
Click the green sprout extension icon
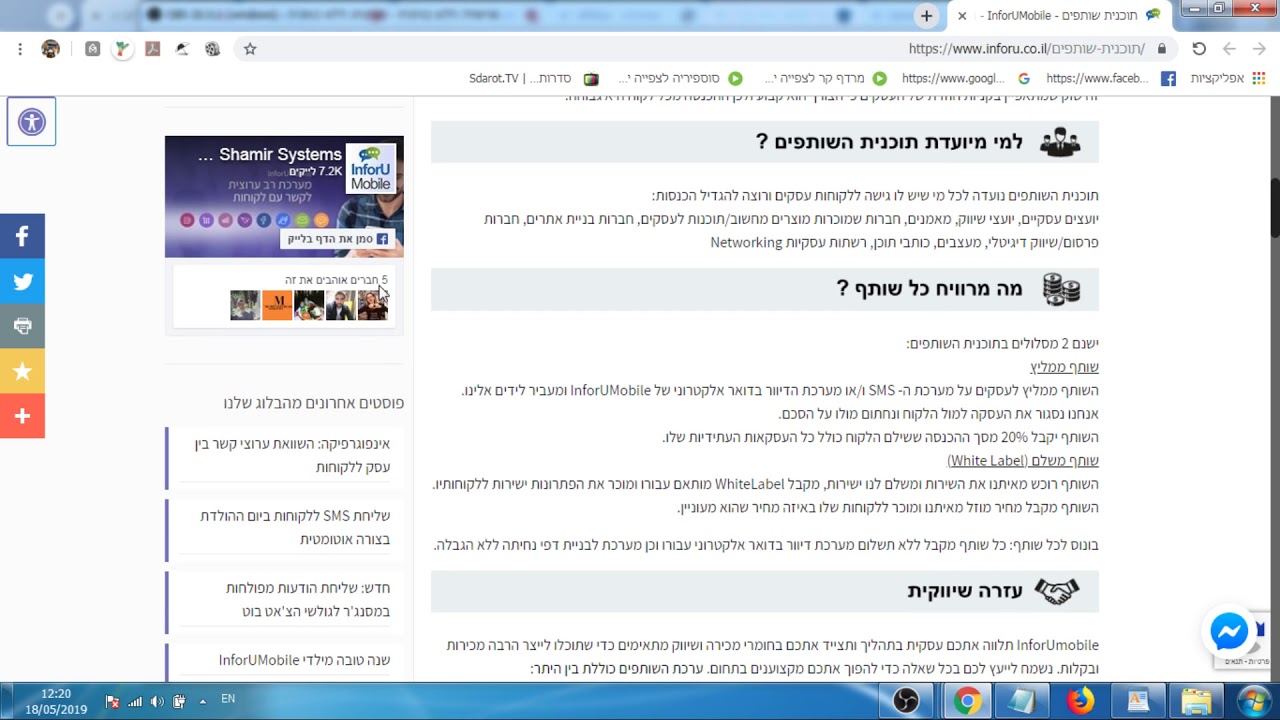pyautogui.click(x=122, y=49)
